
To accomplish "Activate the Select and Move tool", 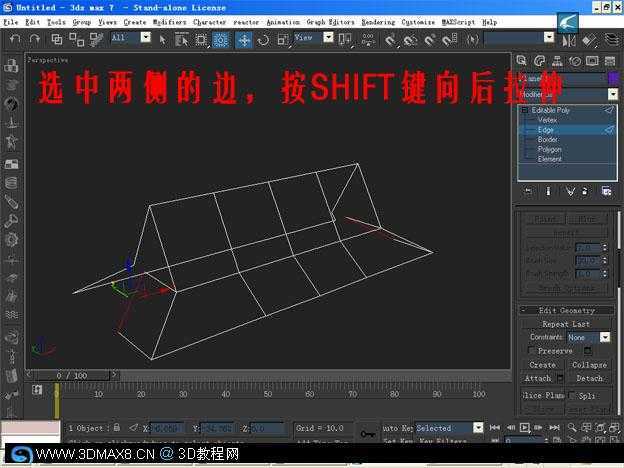I will click(x=244, y=40).
